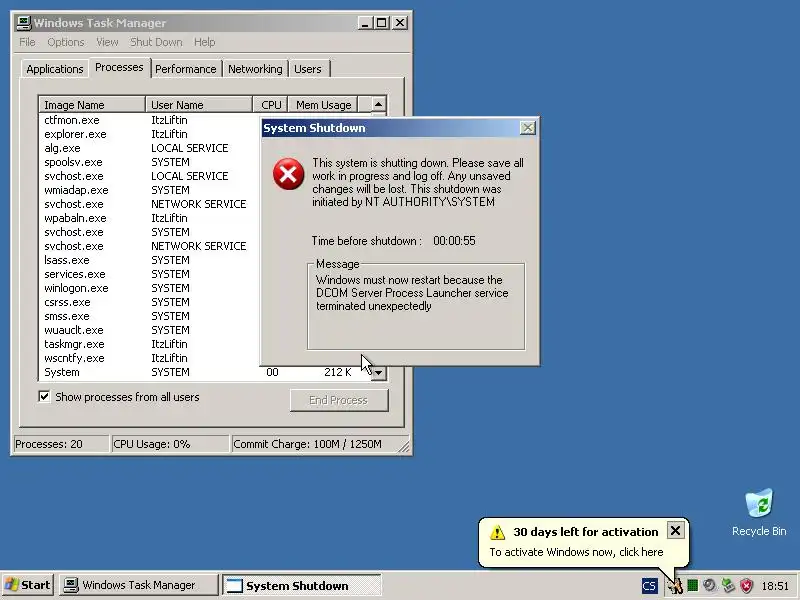
Task: Select the wmiadap.exe process row
Action: [x=149, y=190]
